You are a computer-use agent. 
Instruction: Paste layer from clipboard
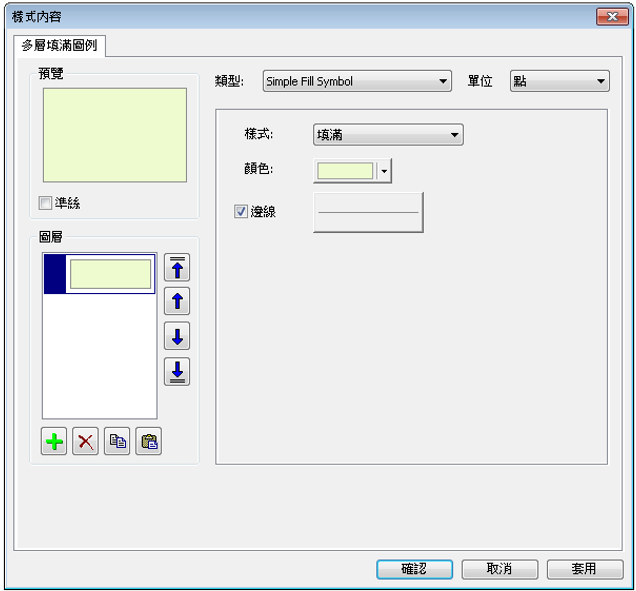(149, 441)
